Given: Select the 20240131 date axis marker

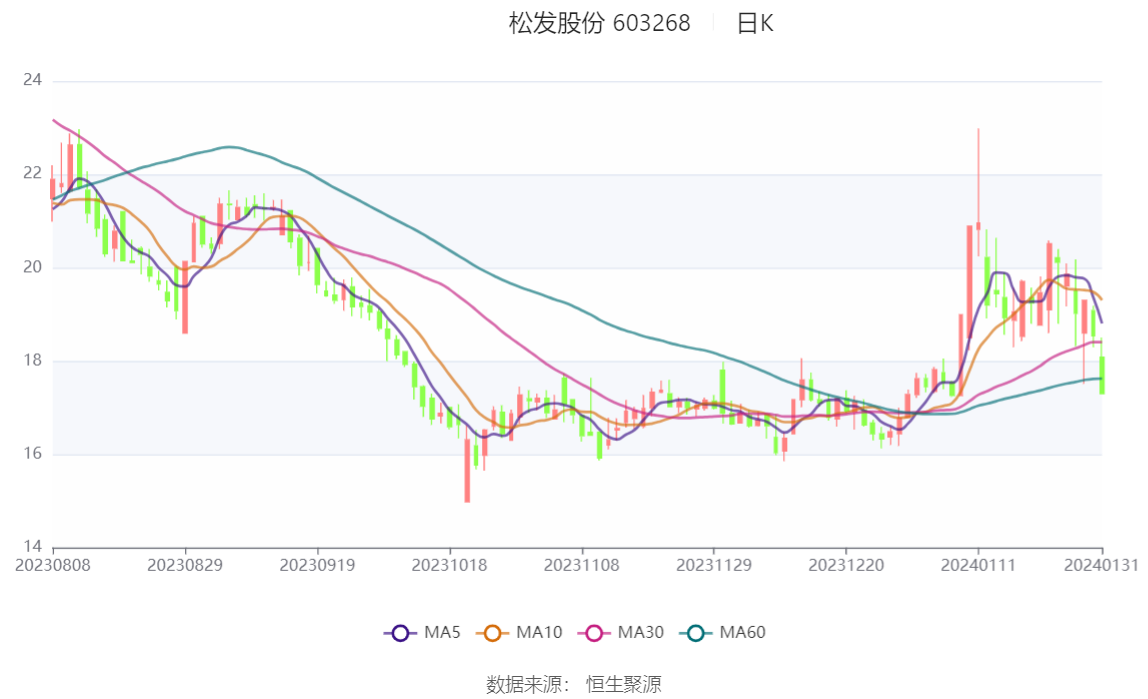Looking at the screenshot, I should [x=1101, y=565].
